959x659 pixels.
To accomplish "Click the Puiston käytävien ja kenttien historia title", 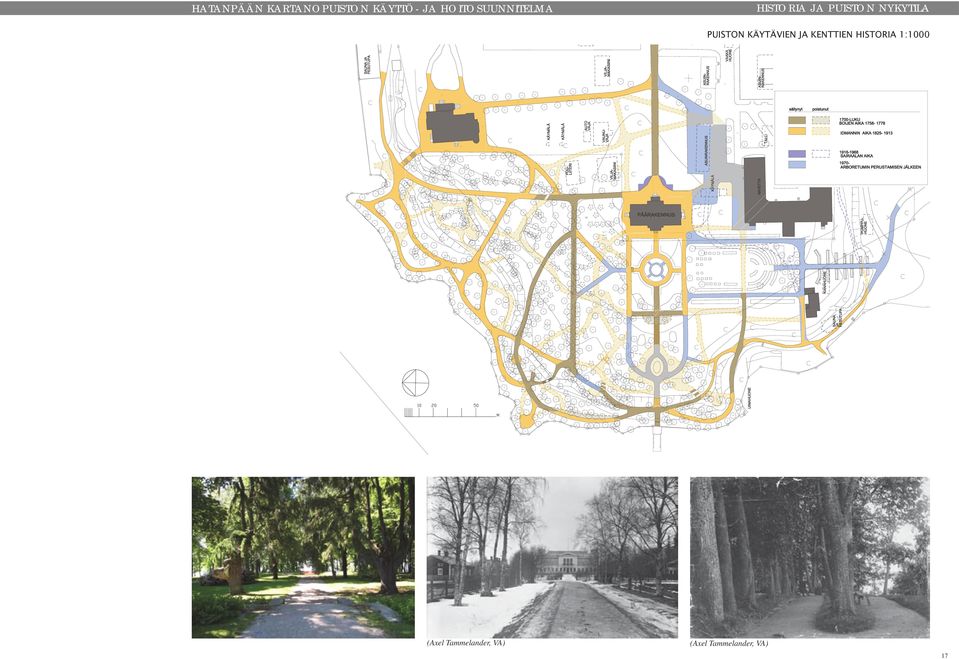I will pos(818,34).
